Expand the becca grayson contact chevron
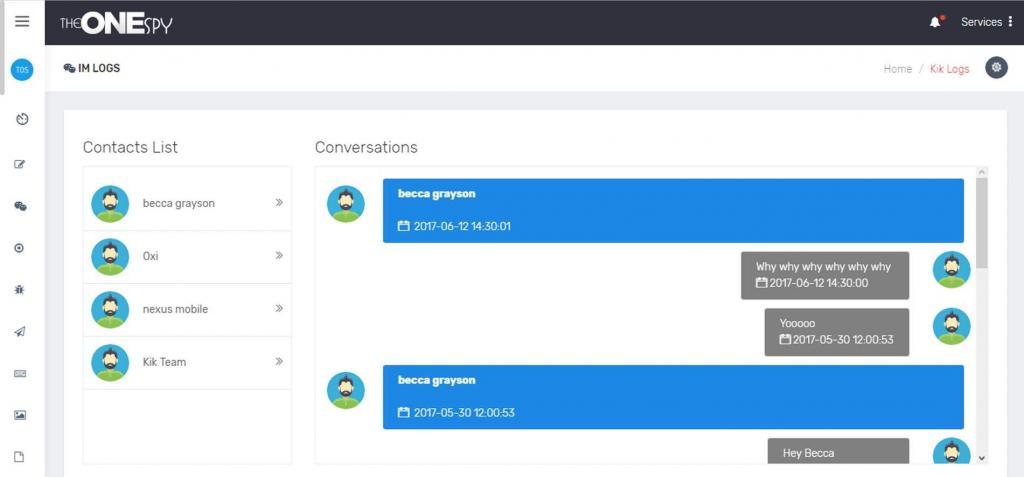This screenshot has height=477, width=1024. coord(279,203)
